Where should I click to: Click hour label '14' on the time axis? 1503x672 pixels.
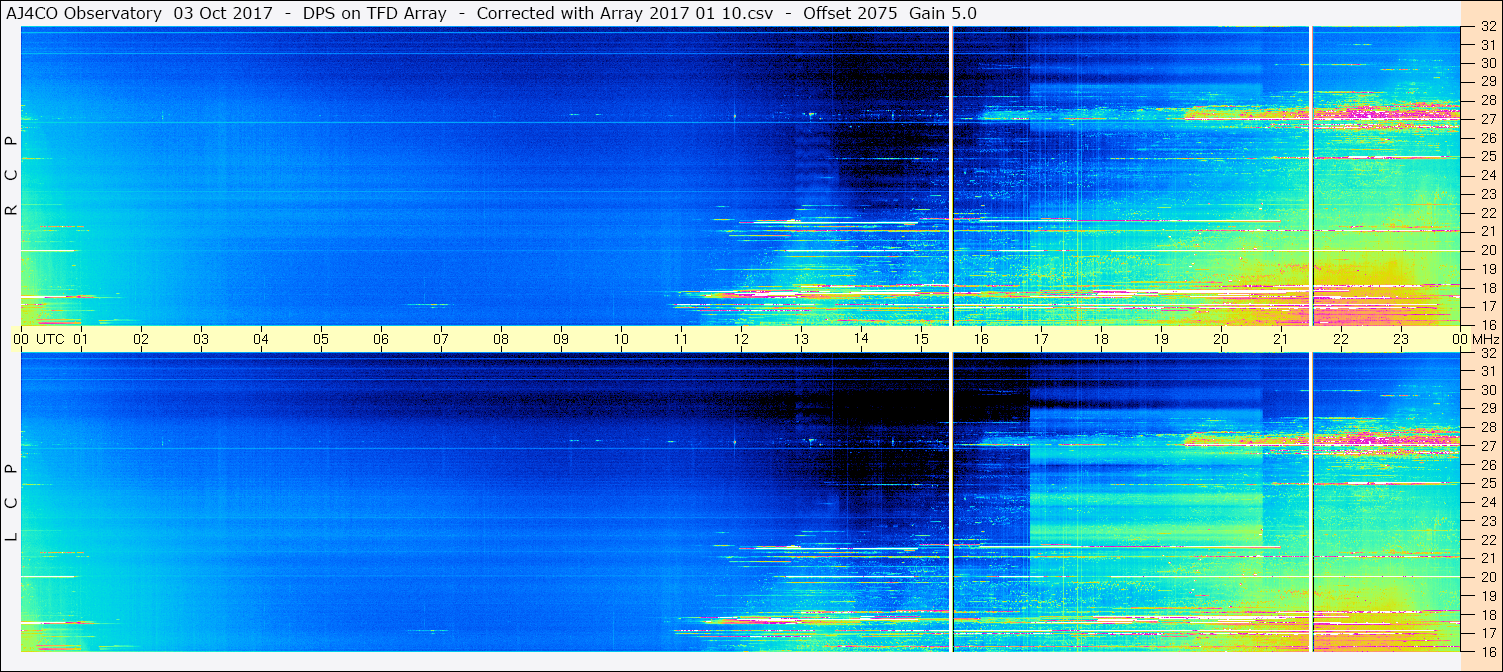coord(861,339)
